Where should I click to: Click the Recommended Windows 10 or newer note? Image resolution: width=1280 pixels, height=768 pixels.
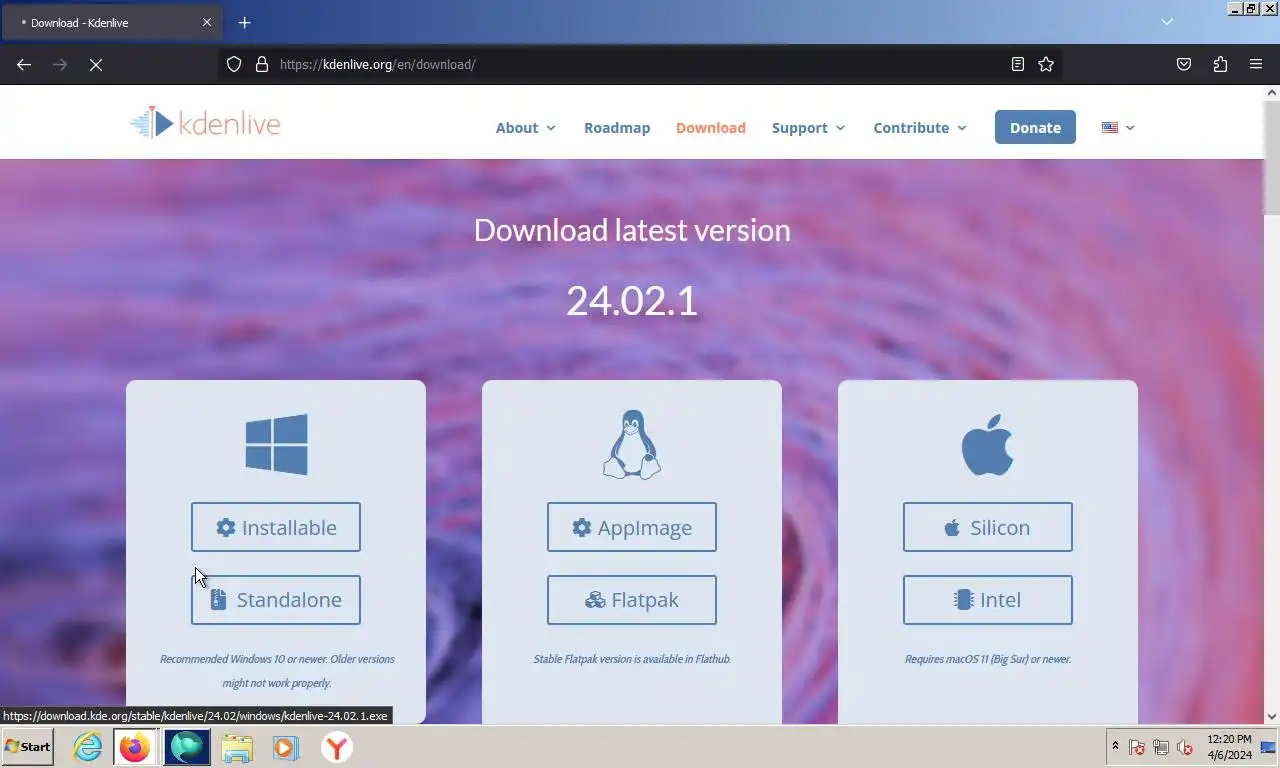pyautogui.click(x=277, y=671)
